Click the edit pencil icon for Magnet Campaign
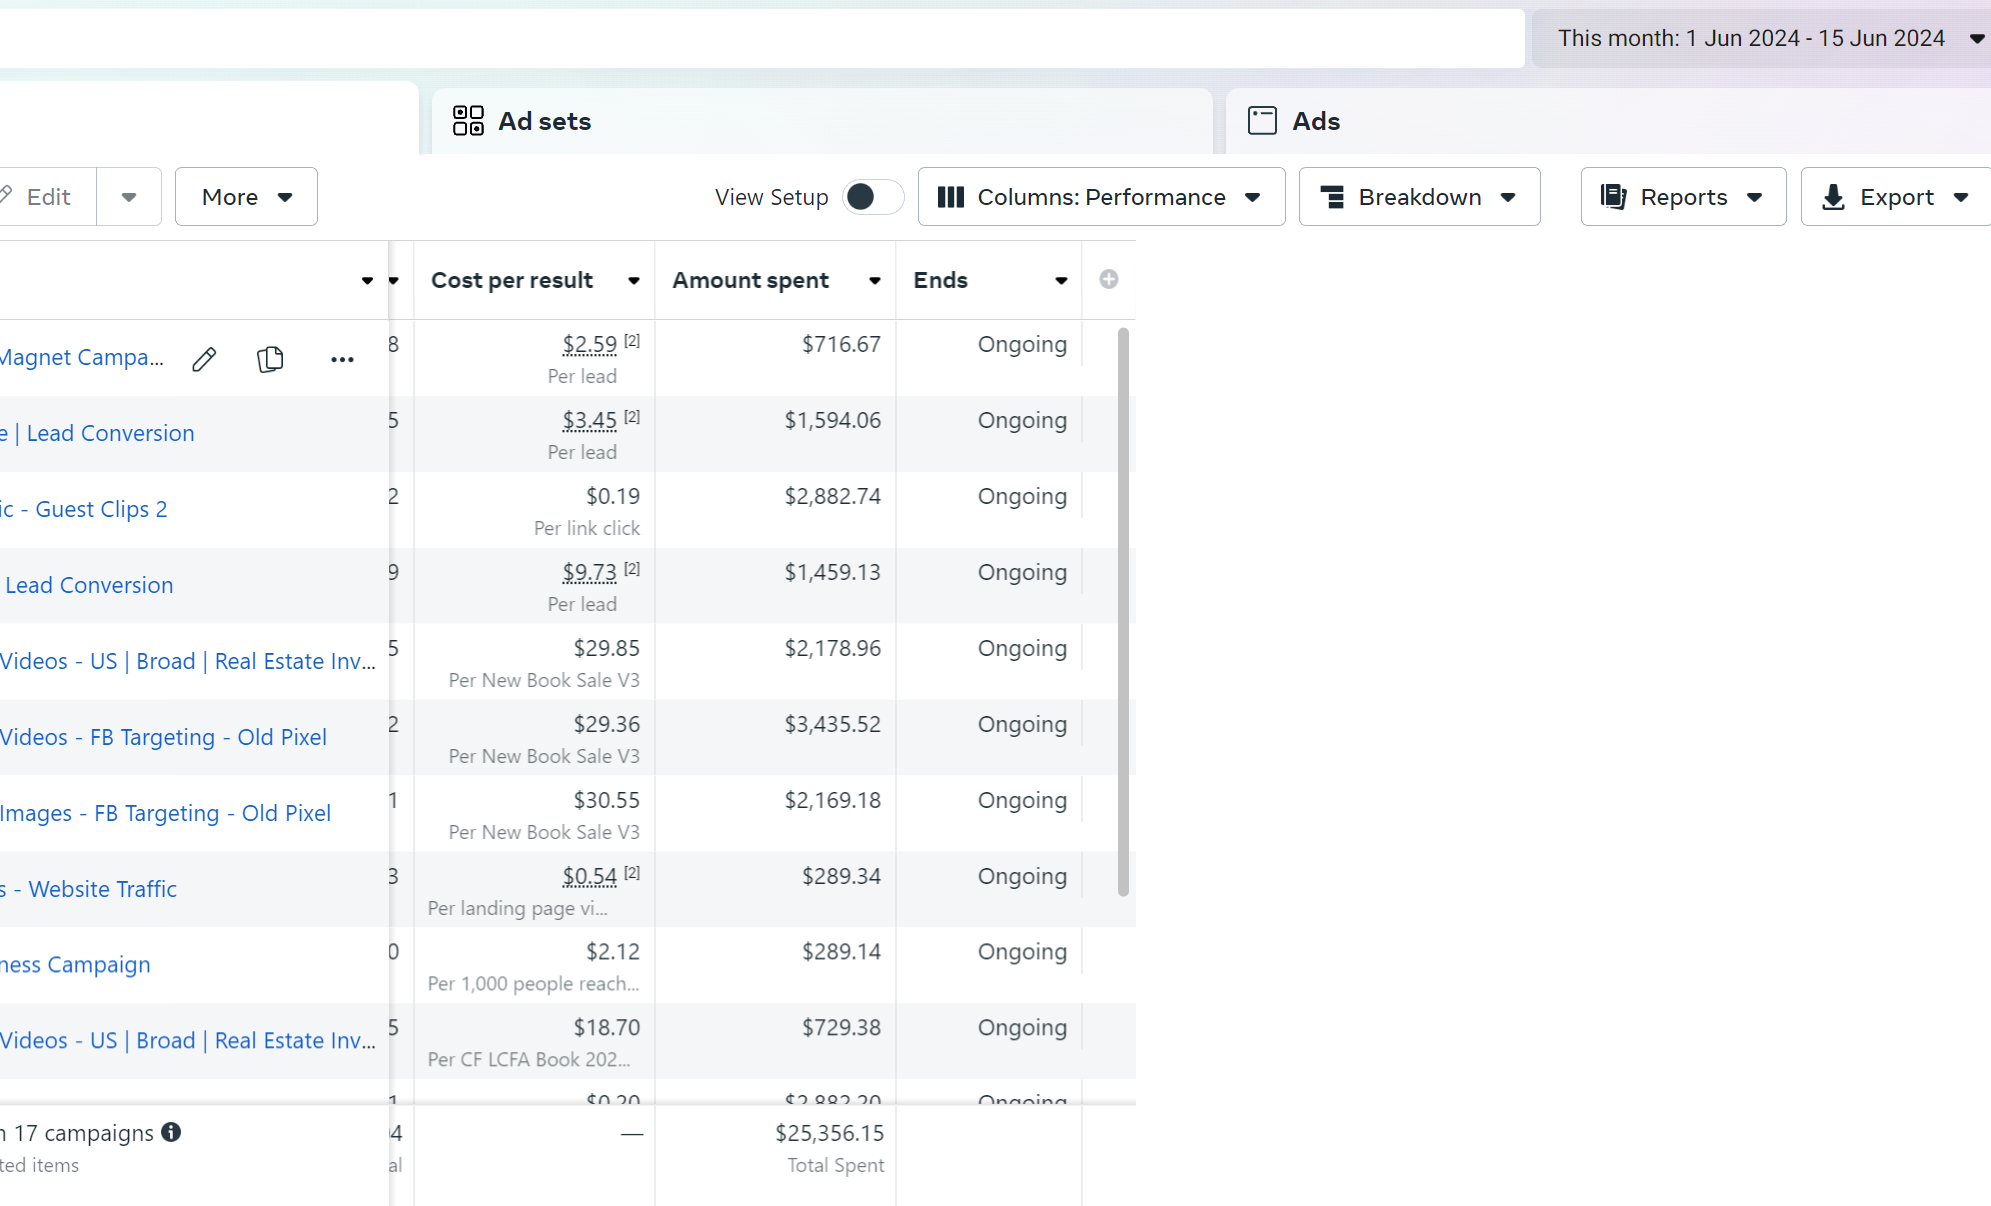This screenshot has width=1991, height=1206. pos(204,359)
